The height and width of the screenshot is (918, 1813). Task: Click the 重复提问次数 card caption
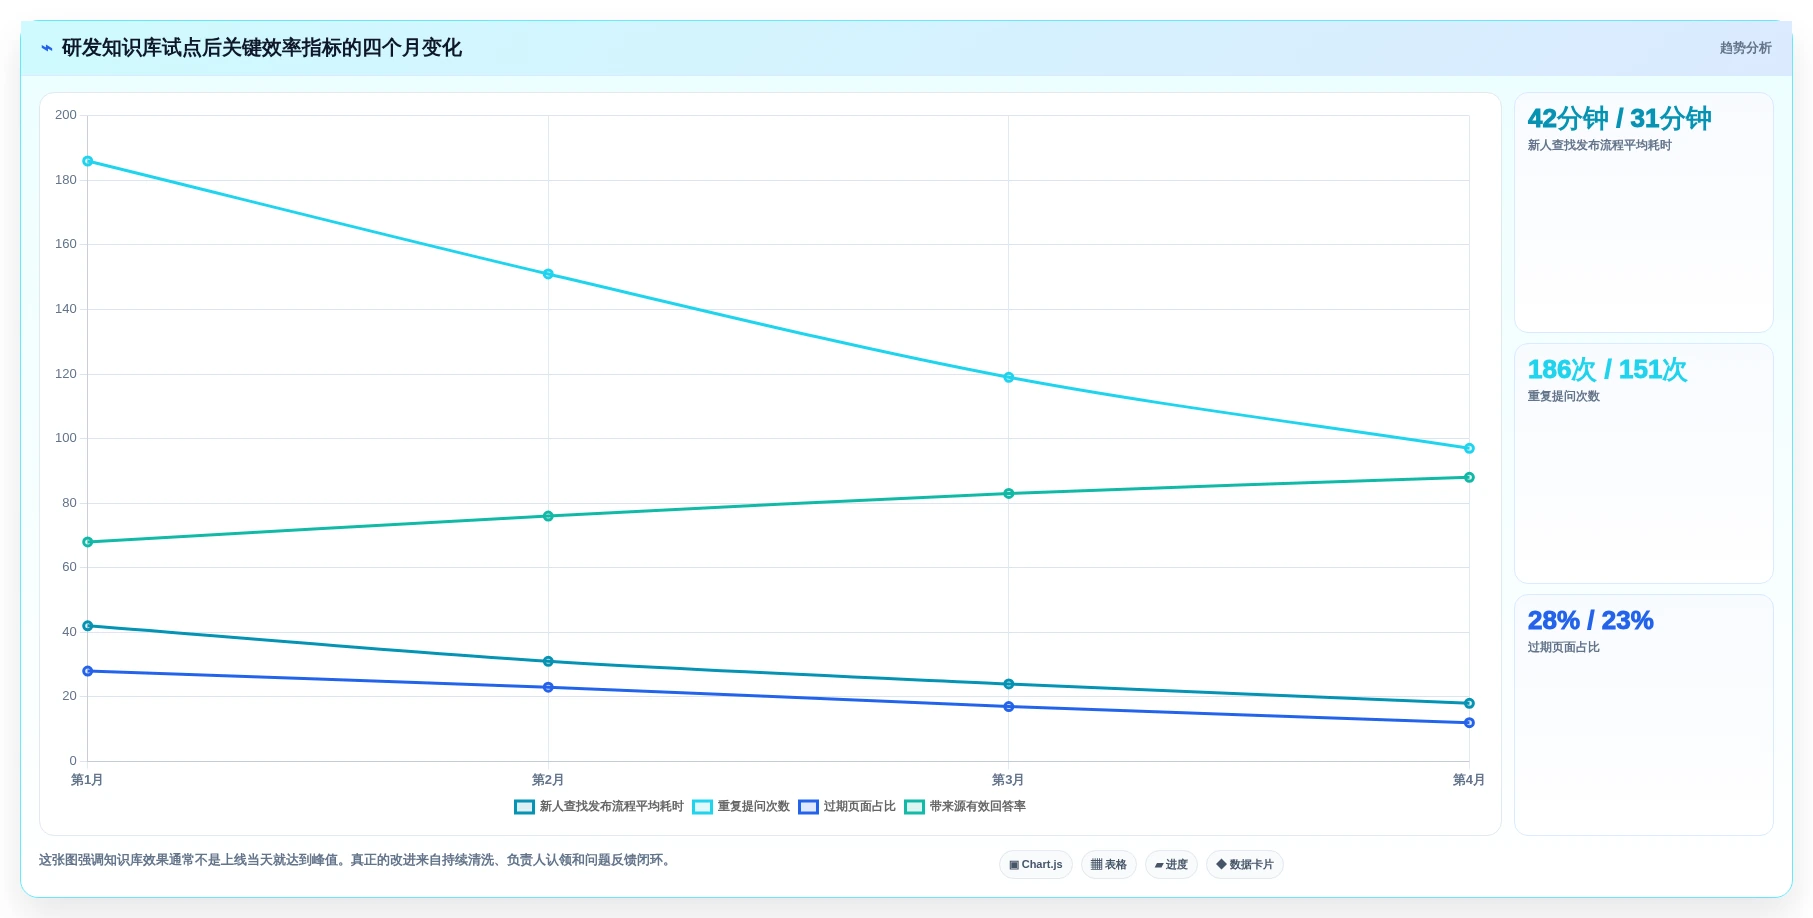click(x=1563, y=396)
